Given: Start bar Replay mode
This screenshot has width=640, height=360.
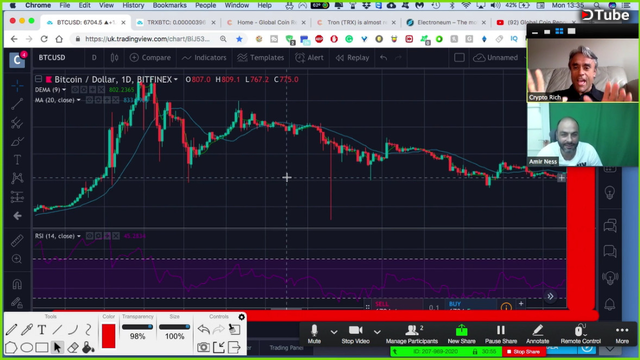Looking at the screenshot, I should point(352,58).
